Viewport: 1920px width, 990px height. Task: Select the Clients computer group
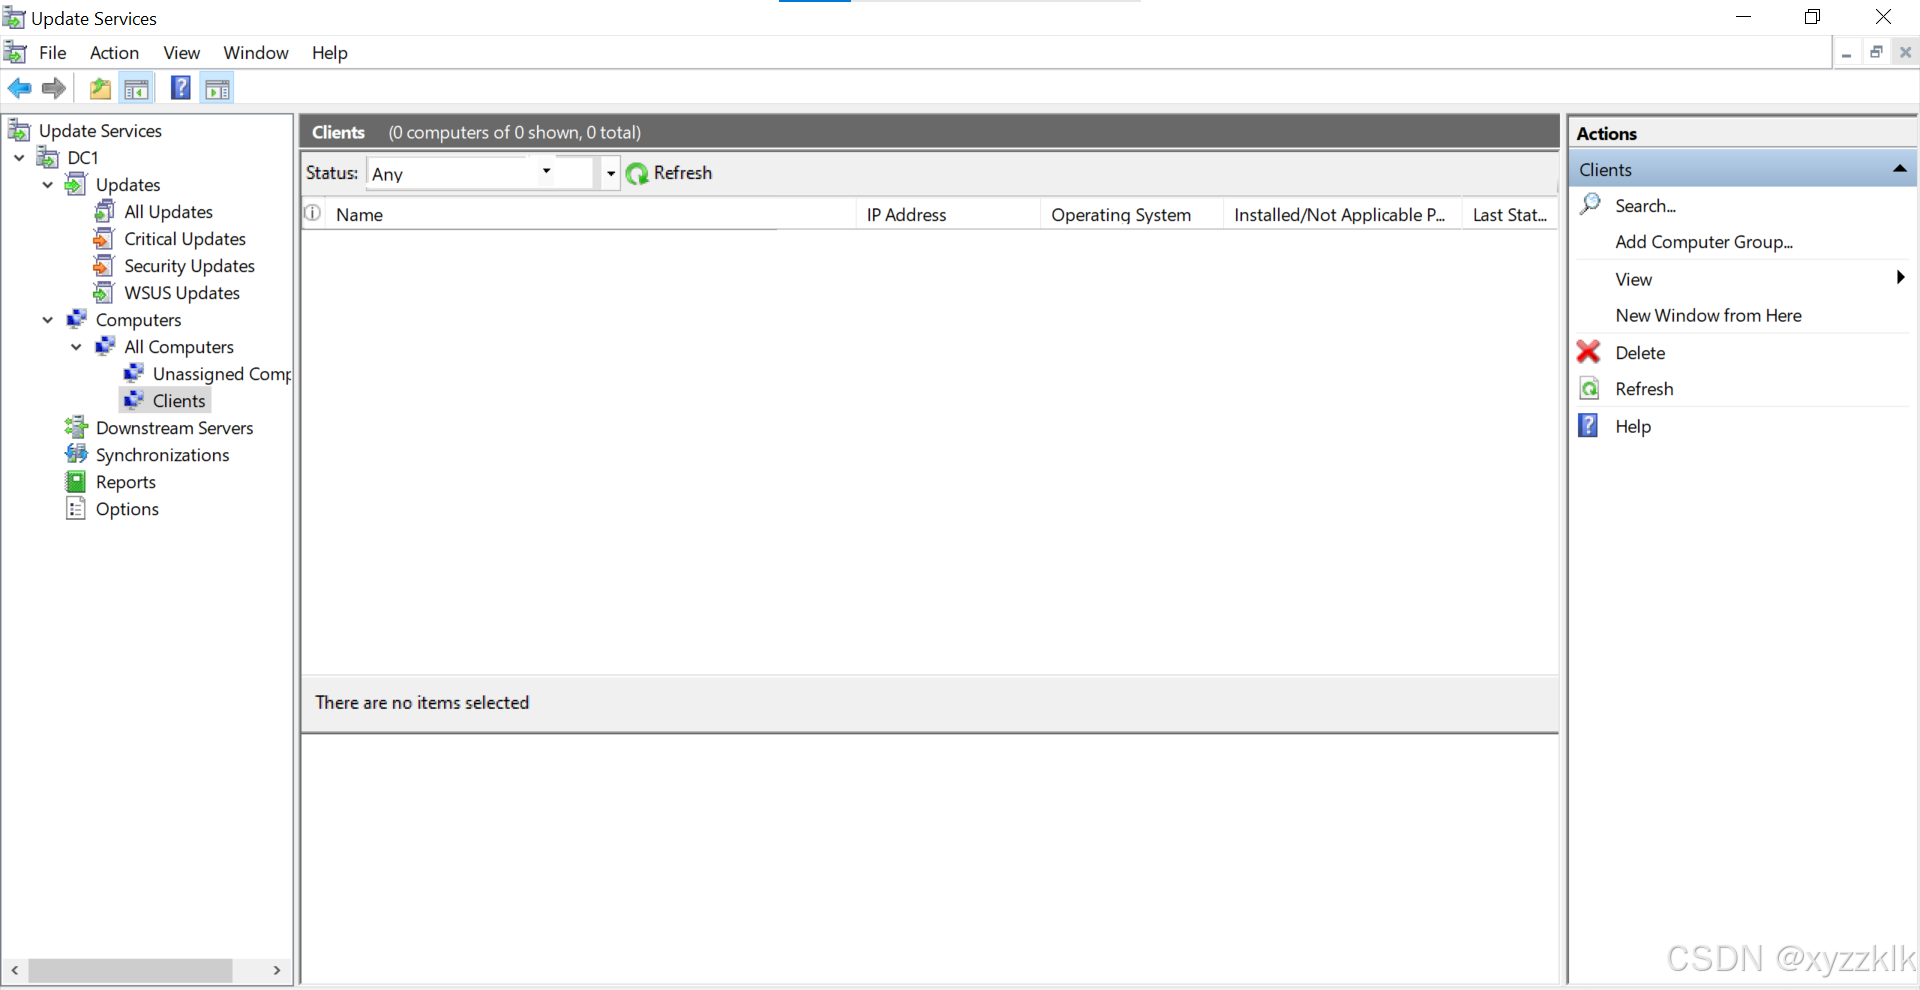tap(179, 400)
